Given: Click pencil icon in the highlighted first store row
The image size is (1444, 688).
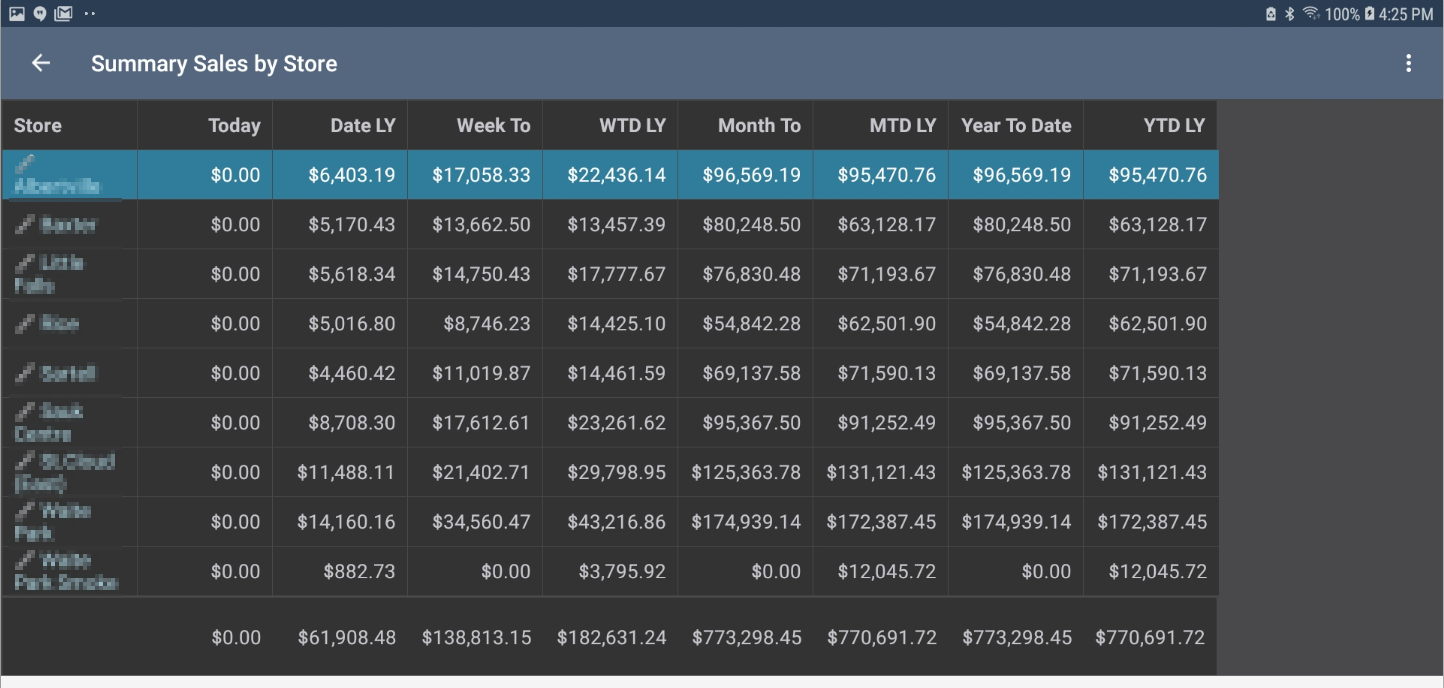Looking at the screenshot, I should (x=25, y=163).
